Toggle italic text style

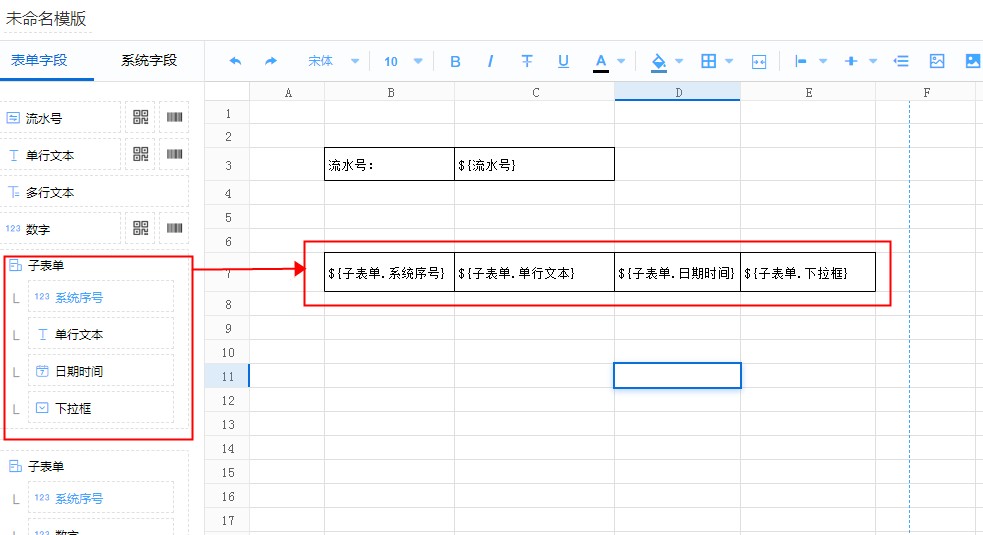(491, 62)
